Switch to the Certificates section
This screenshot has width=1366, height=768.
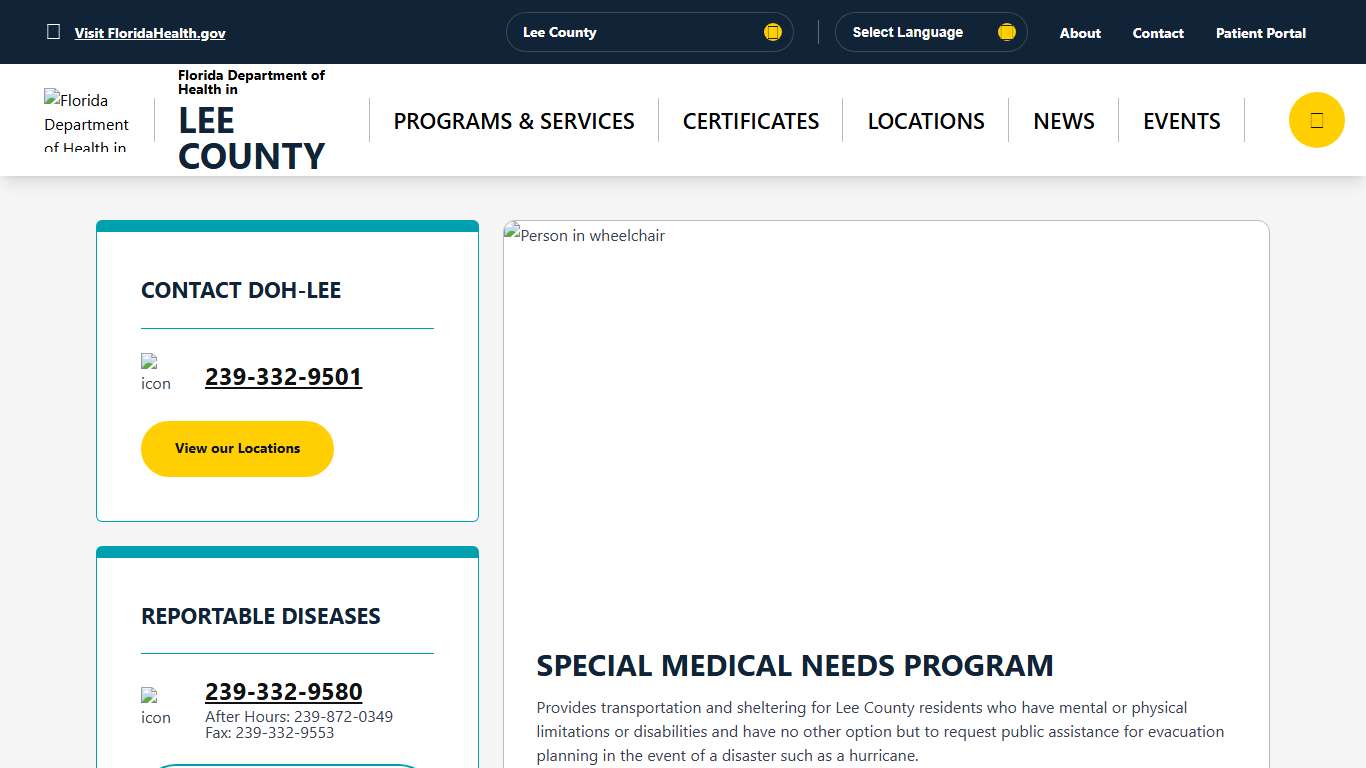pyautogui.click(x=750, y=120)
